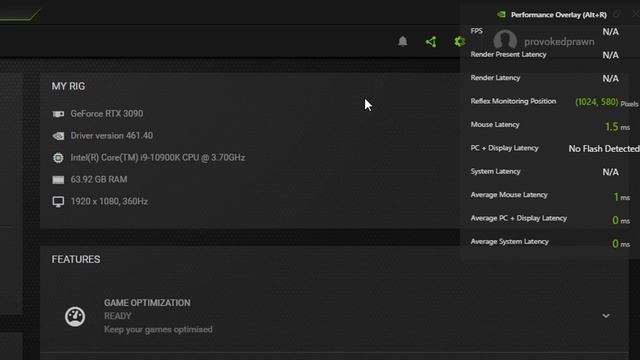This screenshot has width=640, height=360.
Task: Click the PC + Display Latency label
Action: point(504,148)
